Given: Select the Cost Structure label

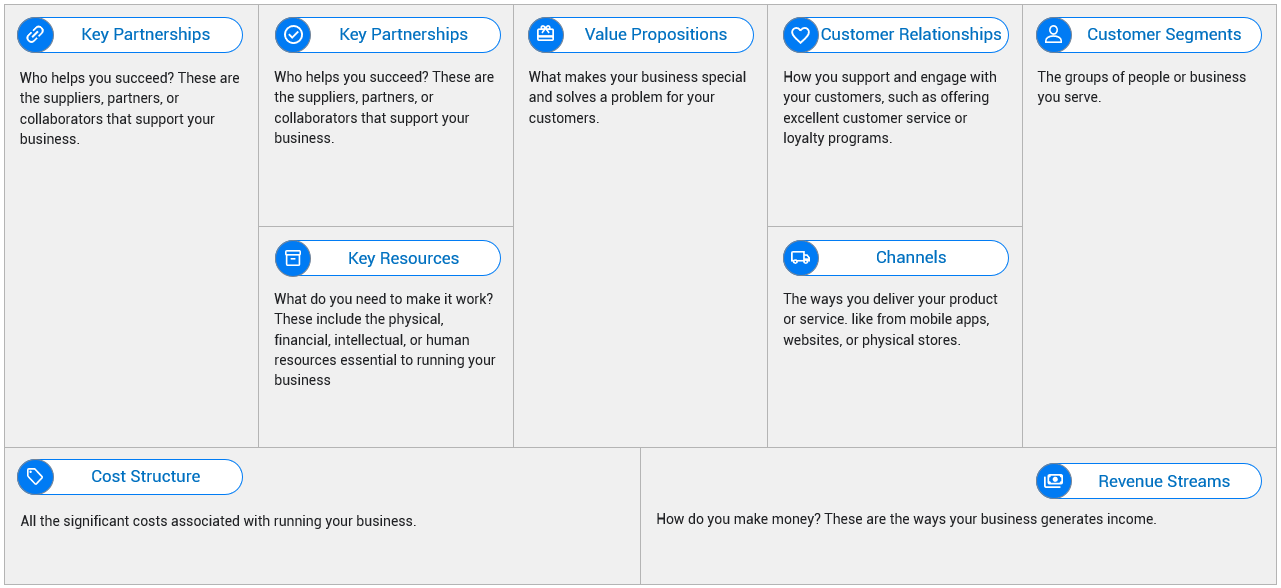Looking at the screenshot, I should coord(146,477).
